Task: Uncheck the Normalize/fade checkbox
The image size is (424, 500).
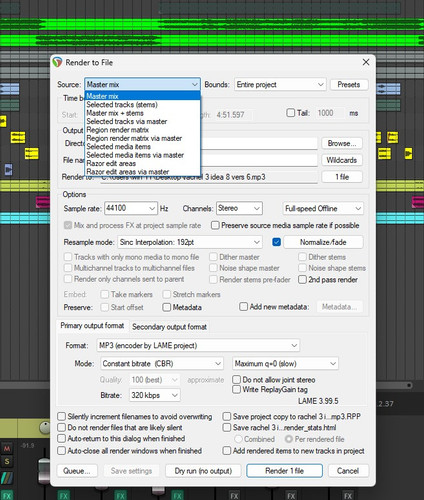Action: 276,242
